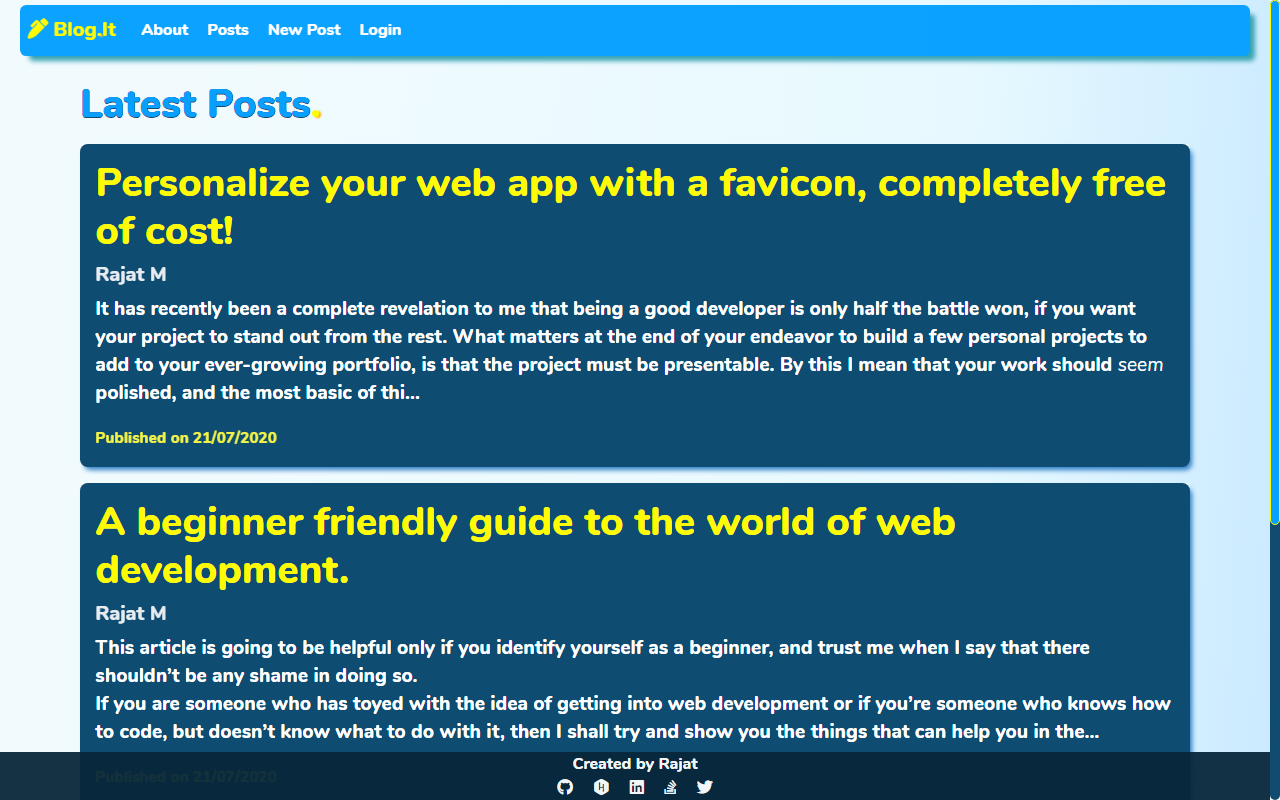Open the Login page from navbar
Viewport: 1280px width, 800px height.
coord(380,30)
